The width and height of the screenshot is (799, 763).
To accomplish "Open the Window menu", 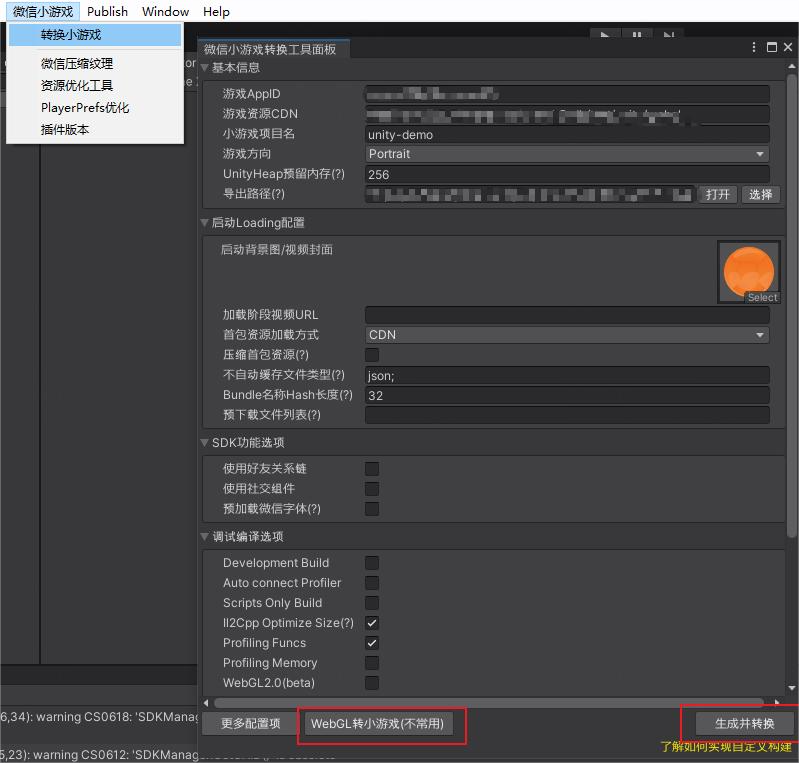I will coord(165,11).
